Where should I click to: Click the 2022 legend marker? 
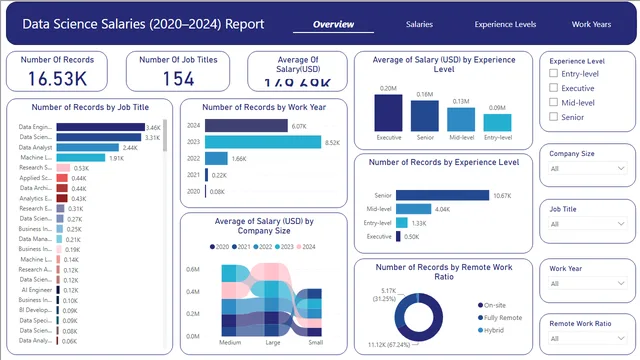coord(256,247)
